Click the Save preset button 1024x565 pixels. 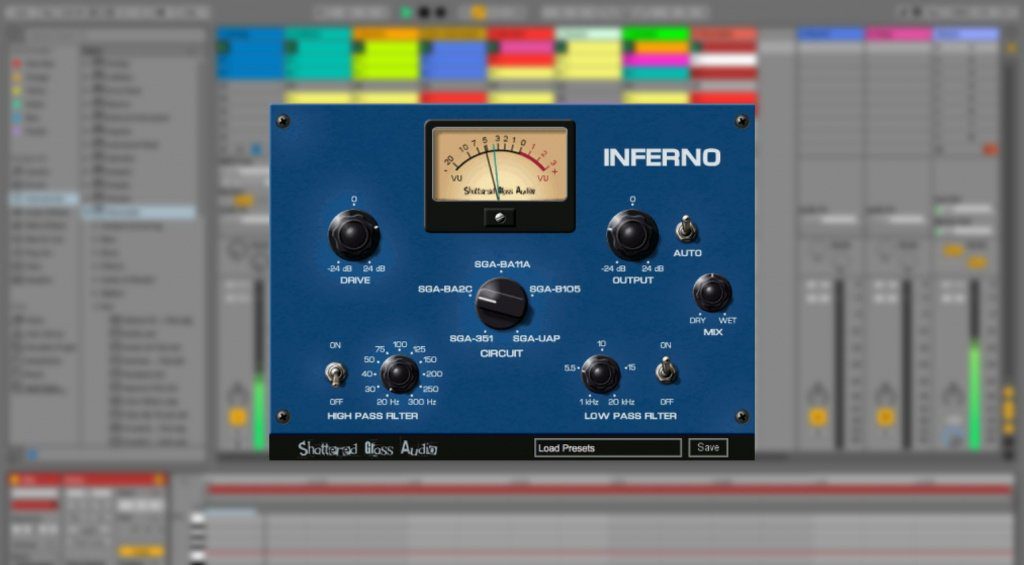click(708, 447)
